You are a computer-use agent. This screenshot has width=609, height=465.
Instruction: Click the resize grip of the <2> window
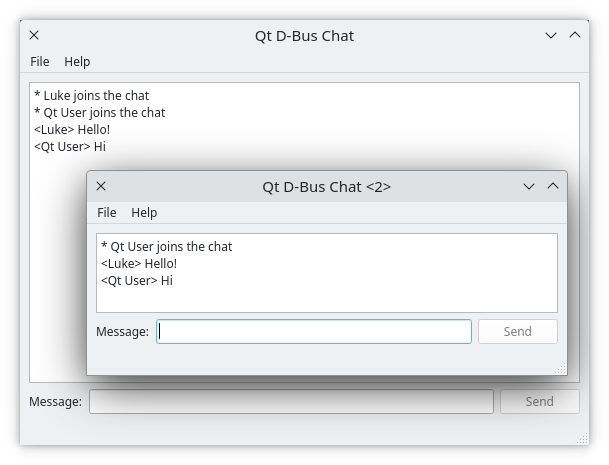[561, 369]
